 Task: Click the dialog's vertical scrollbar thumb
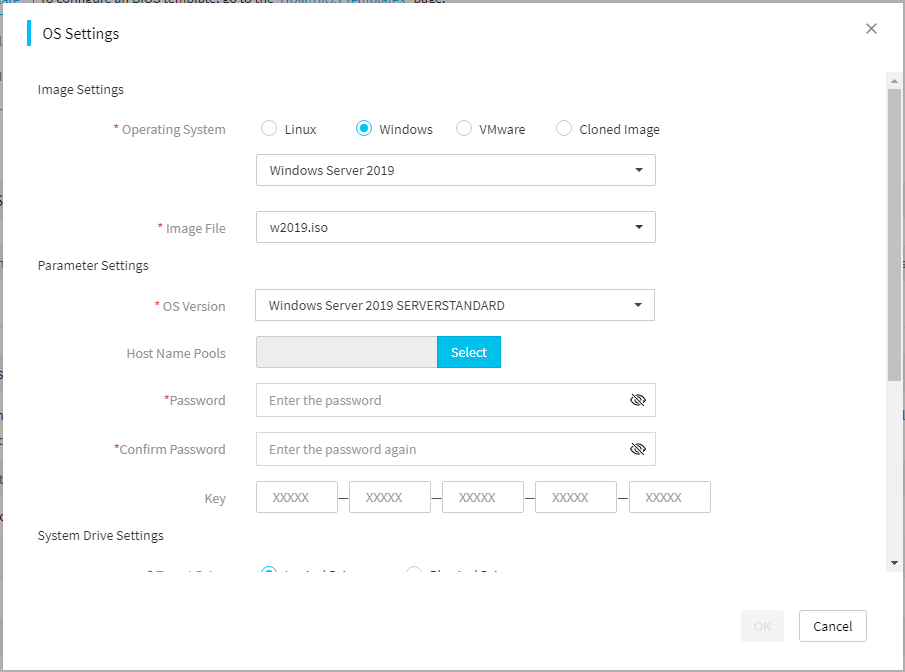[894, 235]
